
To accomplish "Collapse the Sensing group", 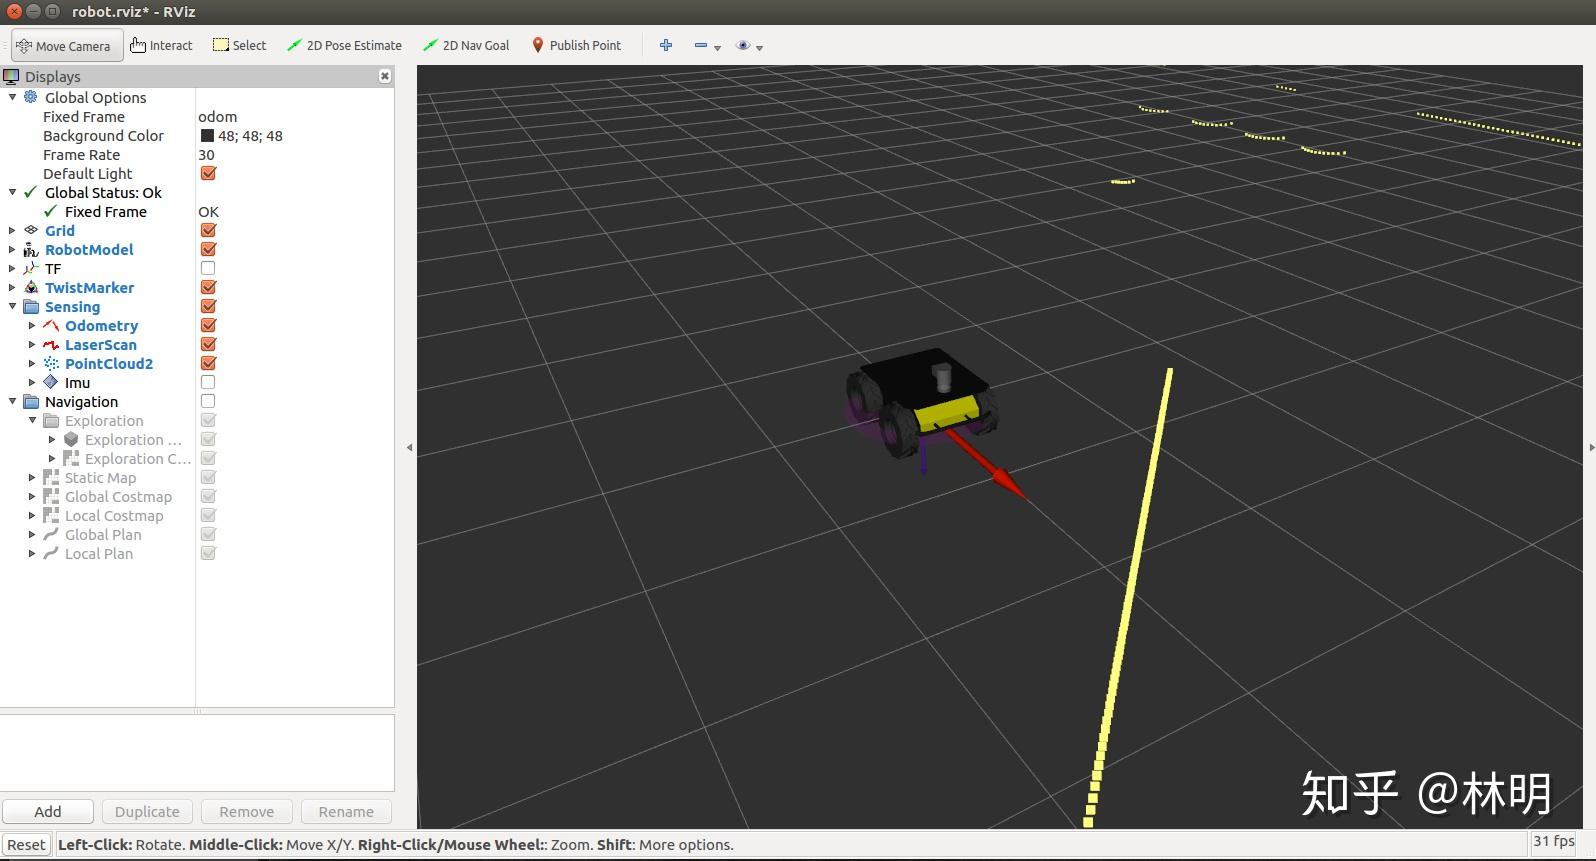I will pyautogui.click(x=12, y=306).
